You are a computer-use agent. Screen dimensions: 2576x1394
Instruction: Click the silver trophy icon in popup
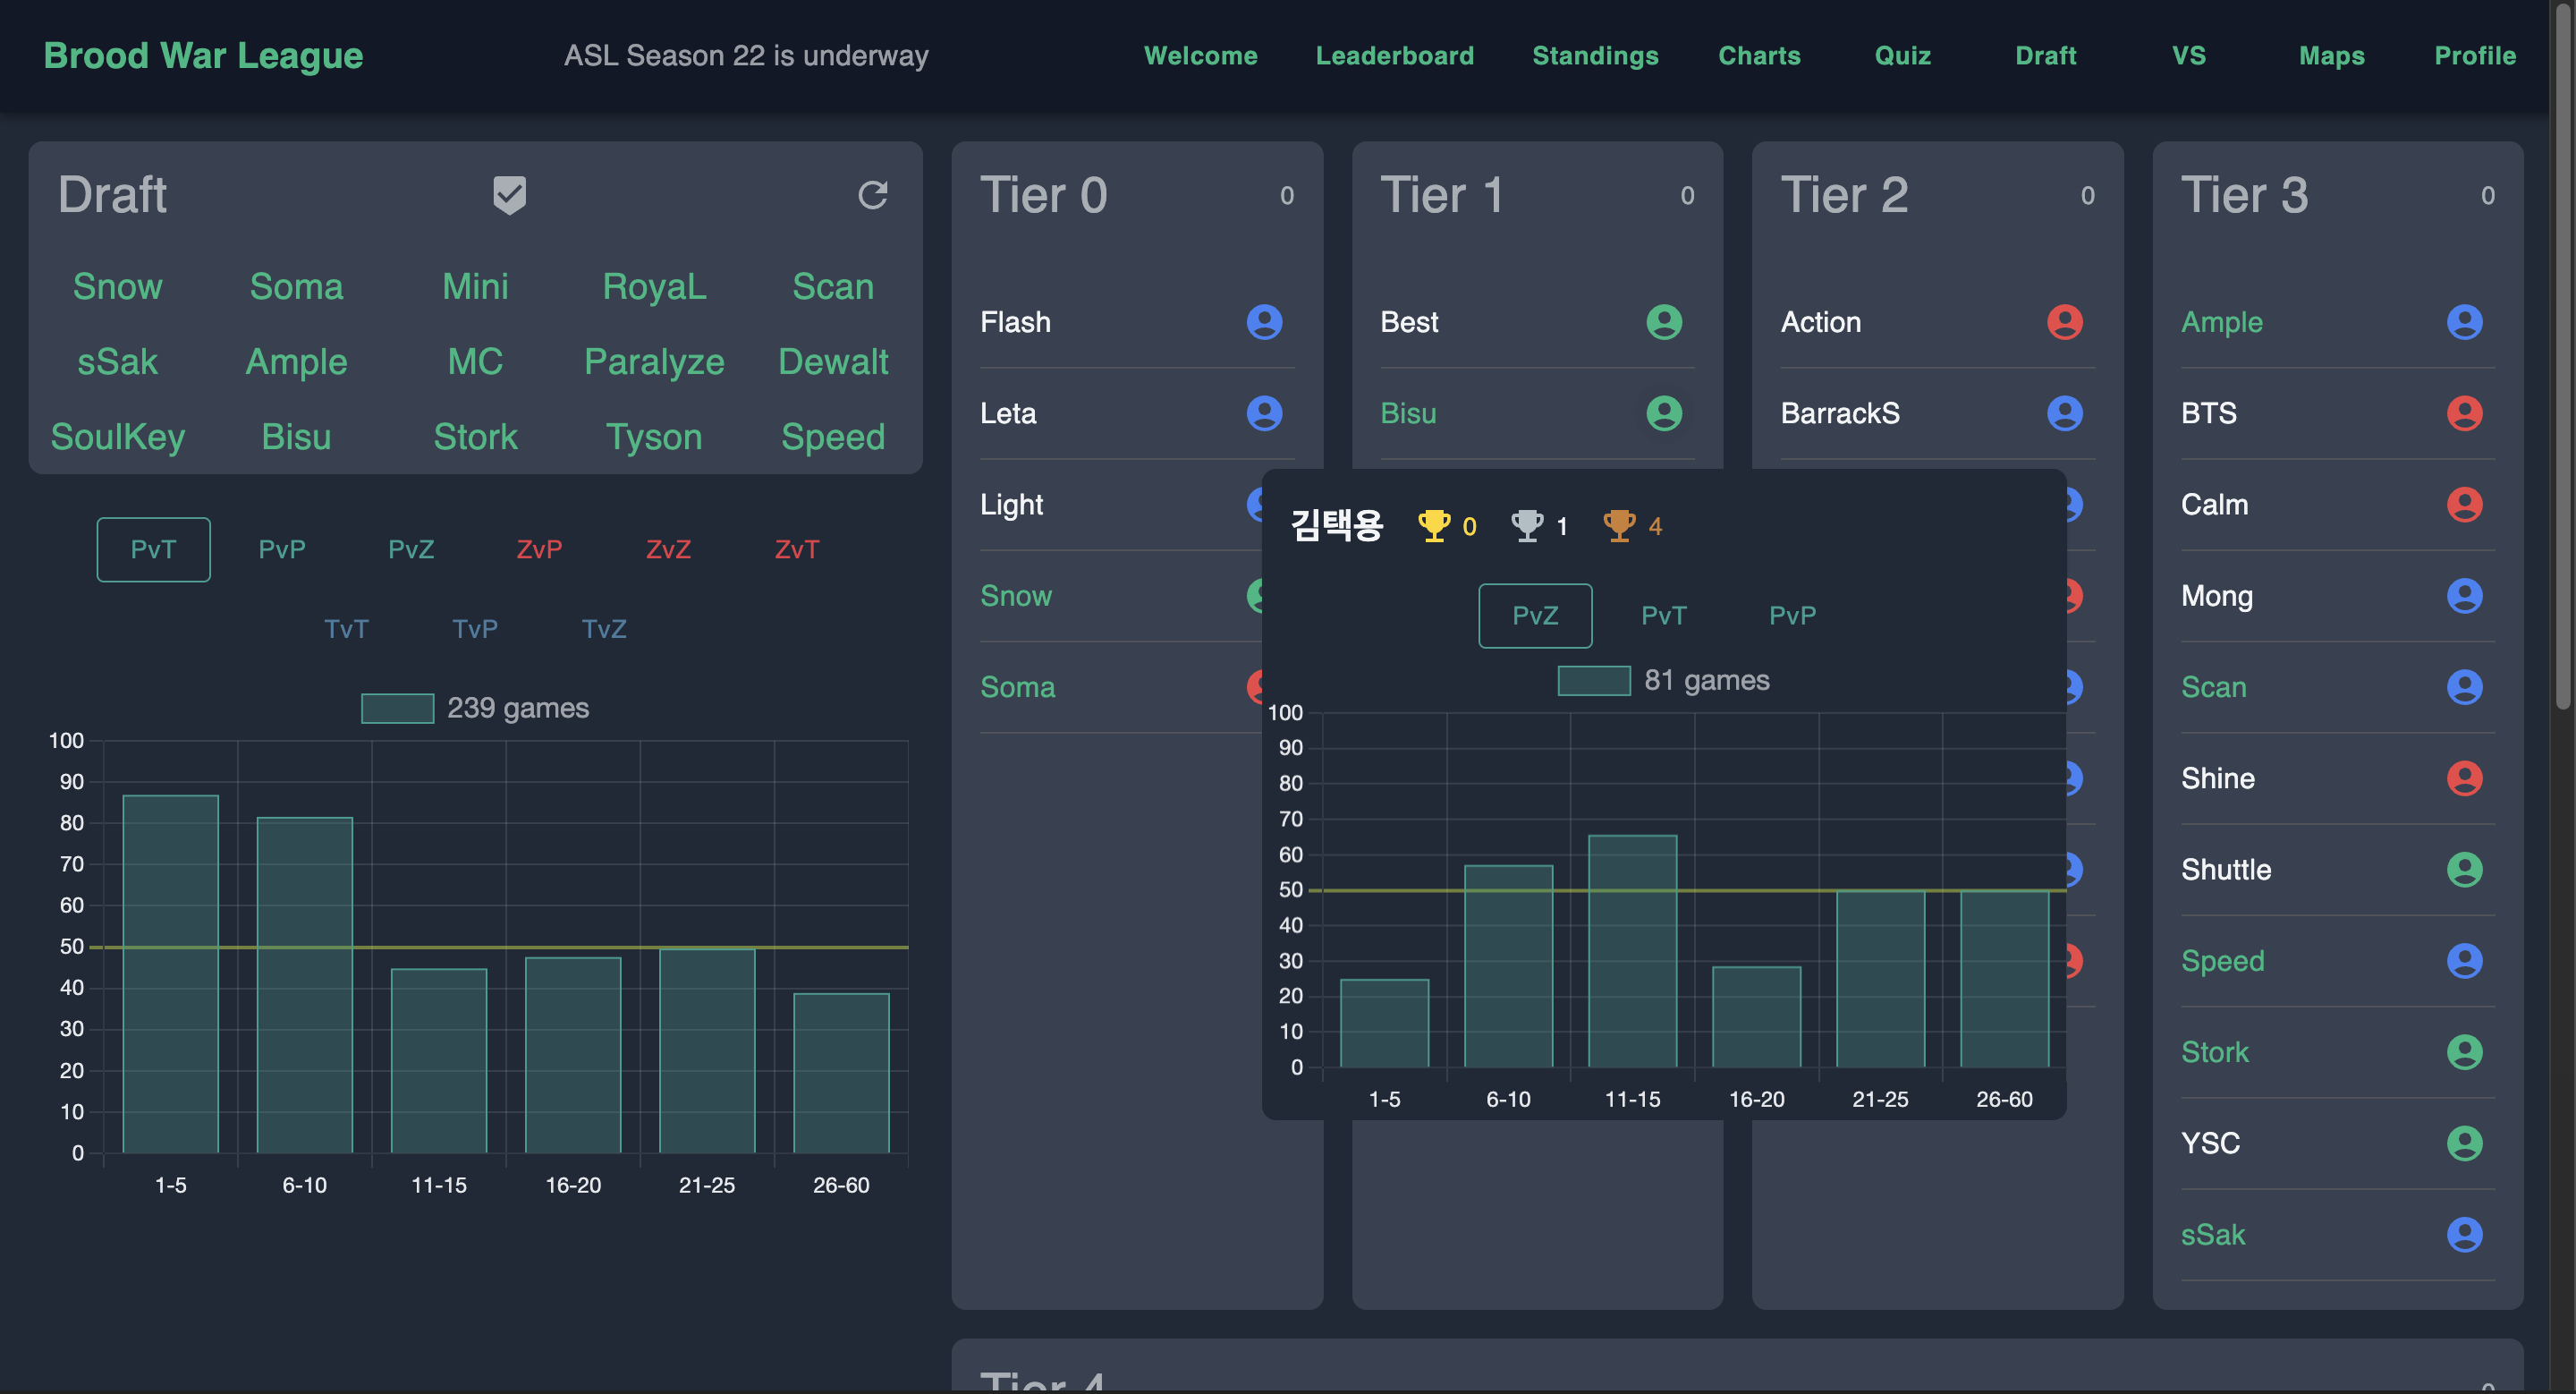(1527, 526)
